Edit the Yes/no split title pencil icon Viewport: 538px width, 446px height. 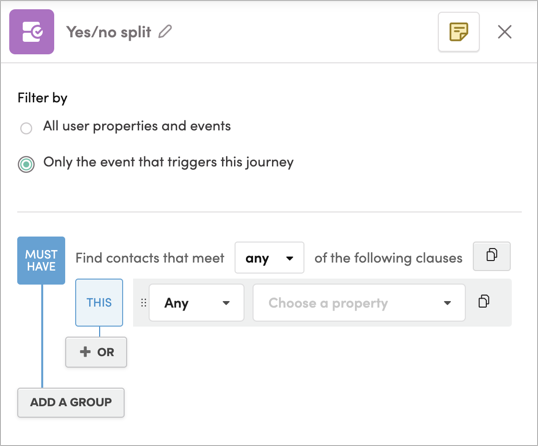(x=165, y=32)
